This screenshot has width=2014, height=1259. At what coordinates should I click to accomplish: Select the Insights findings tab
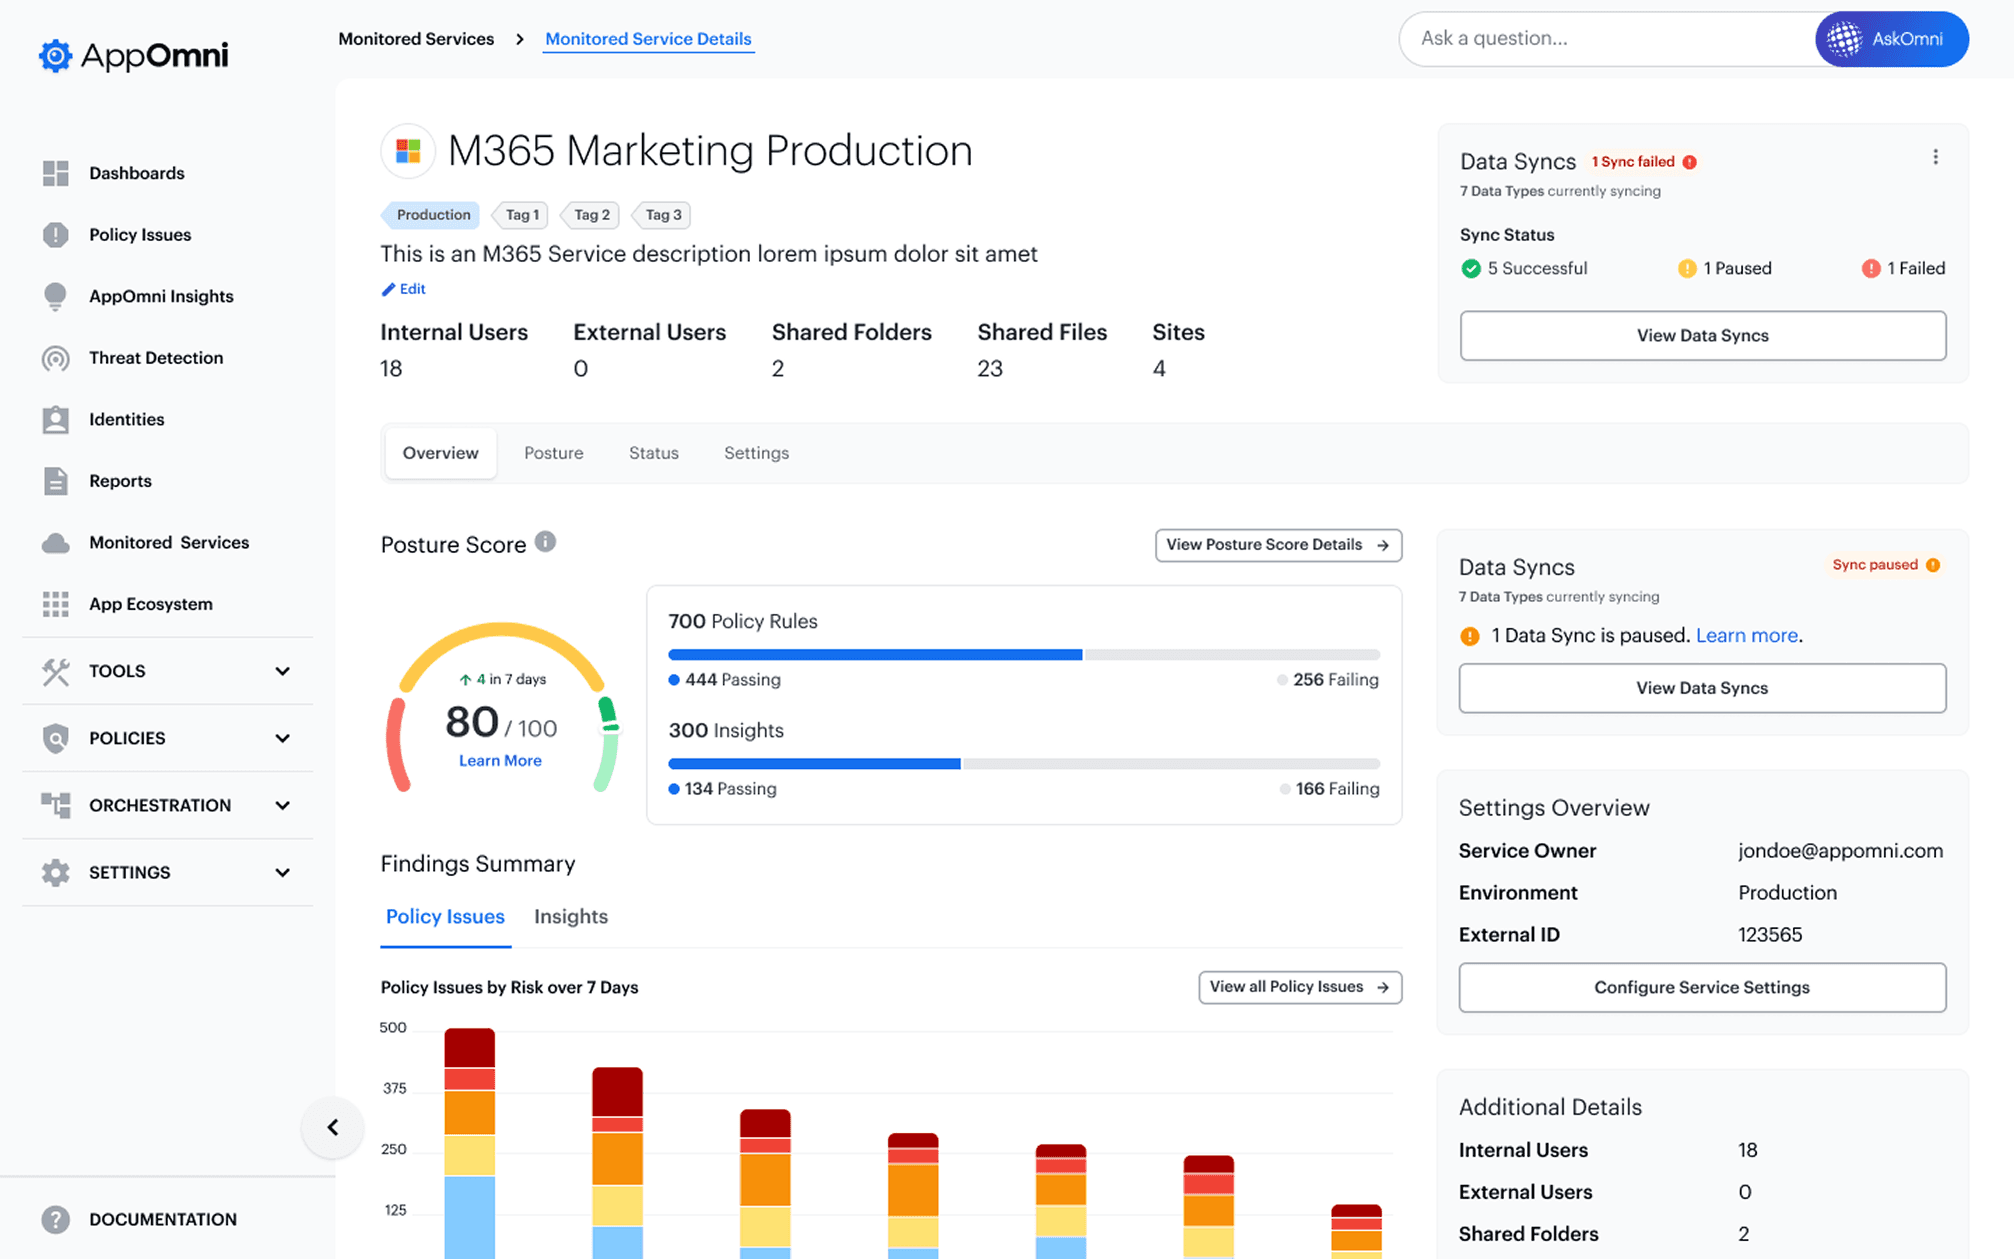(570, 916)
